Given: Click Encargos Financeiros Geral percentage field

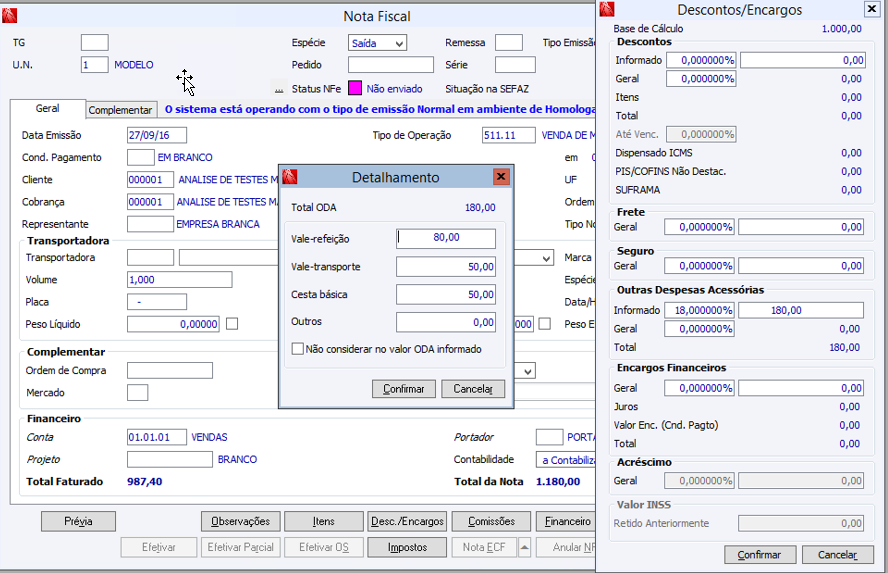Looking at the screenshot, I should [699, 388].
